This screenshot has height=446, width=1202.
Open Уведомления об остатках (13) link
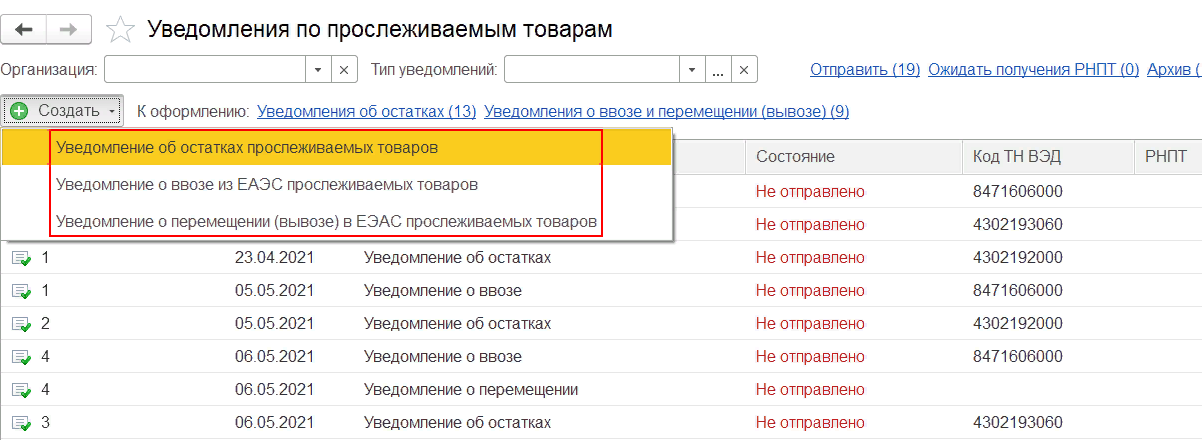coord(366,111)
